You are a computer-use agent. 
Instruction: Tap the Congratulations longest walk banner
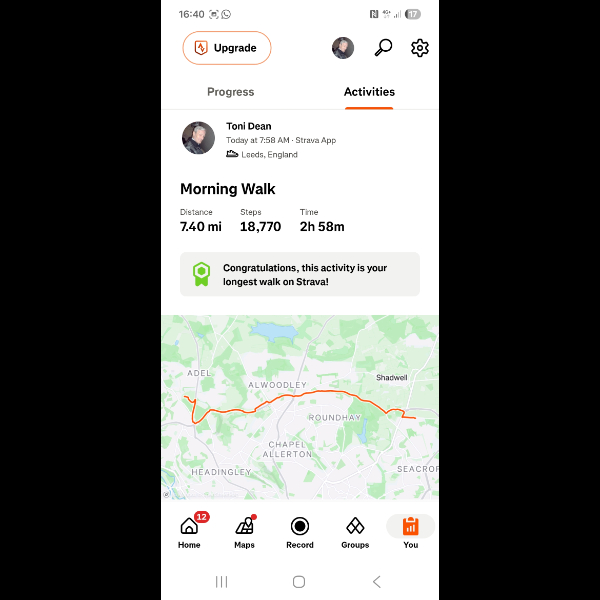tap(300, 274)
